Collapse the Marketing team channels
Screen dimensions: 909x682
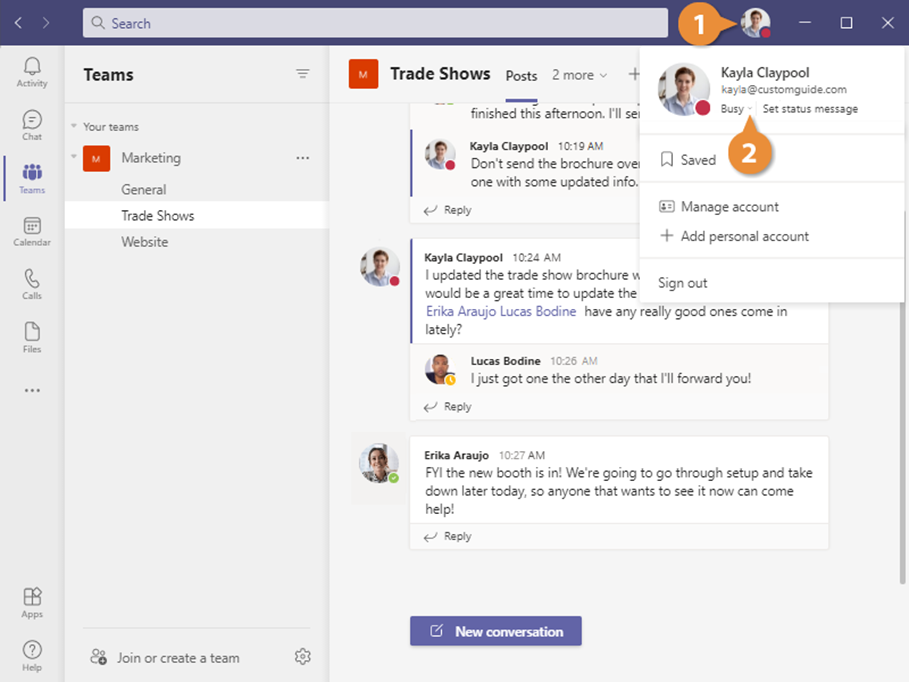tap(74, 156)
